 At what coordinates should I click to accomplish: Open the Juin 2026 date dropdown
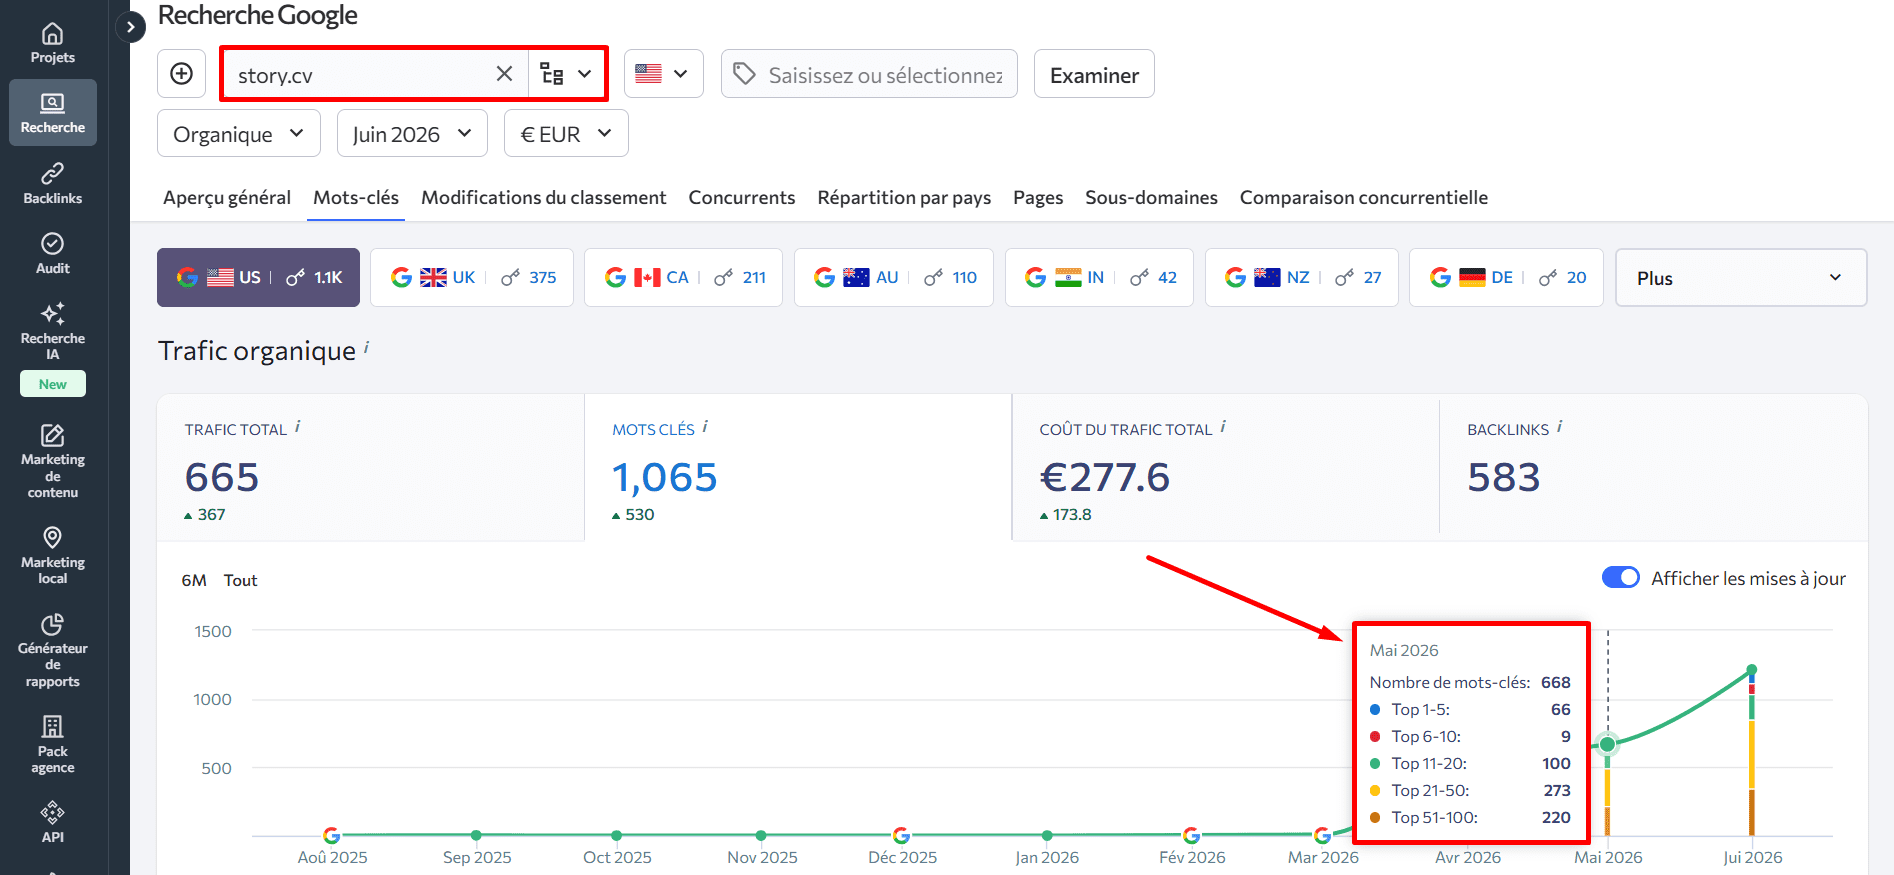(412, 134)
